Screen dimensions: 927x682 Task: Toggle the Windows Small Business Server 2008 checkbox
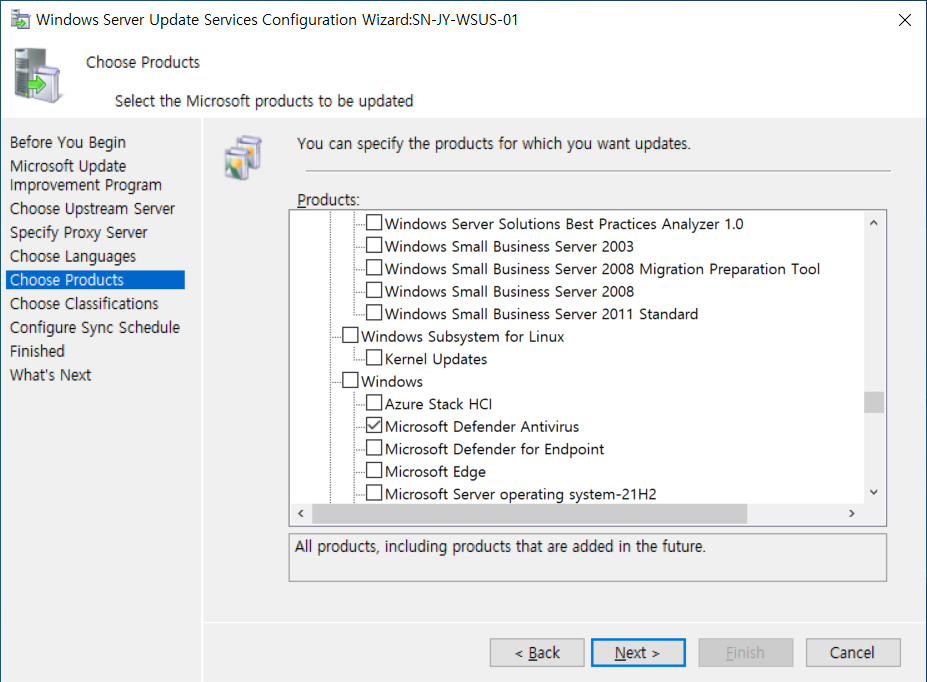point(374,290)
